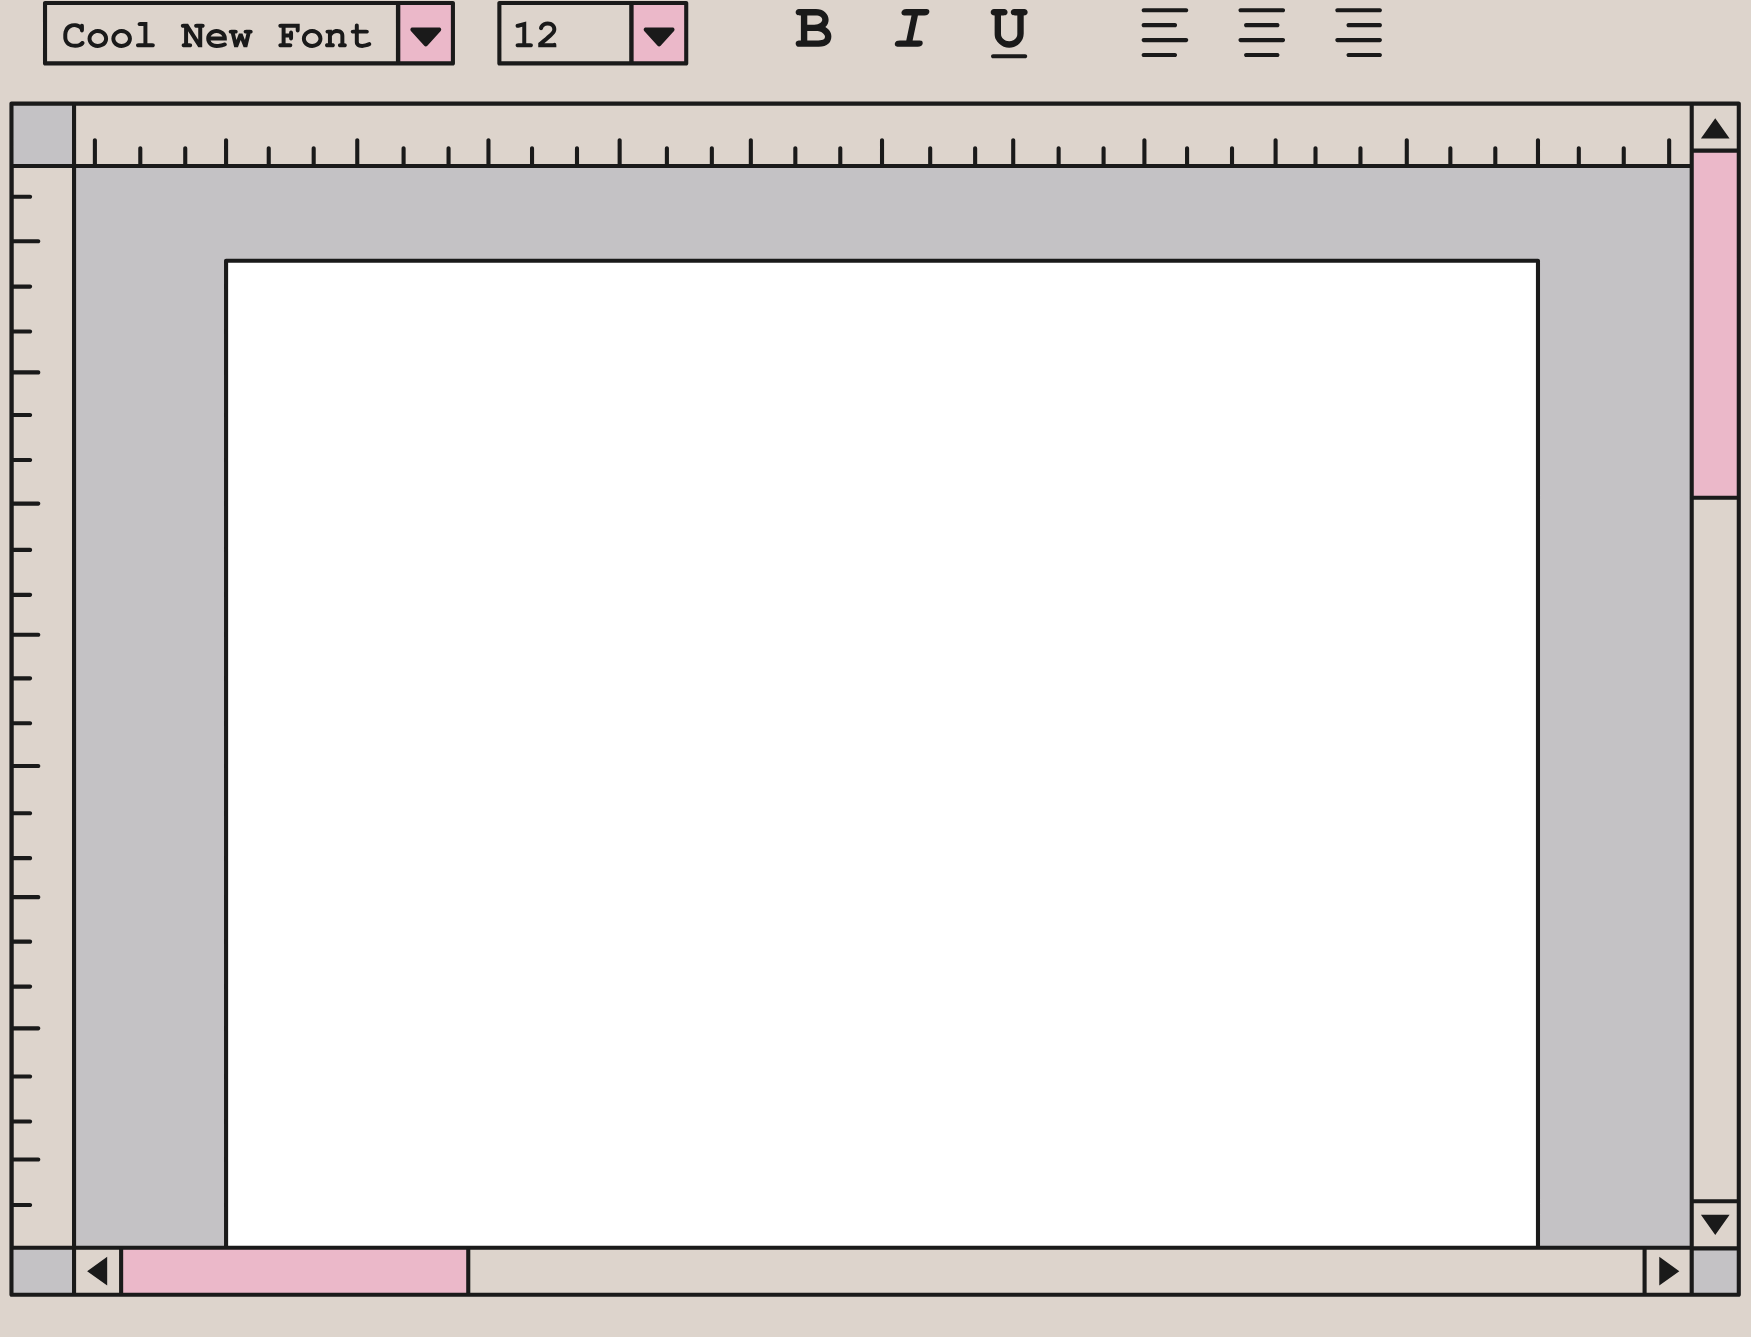Align text to the left

click(1164, 33)
